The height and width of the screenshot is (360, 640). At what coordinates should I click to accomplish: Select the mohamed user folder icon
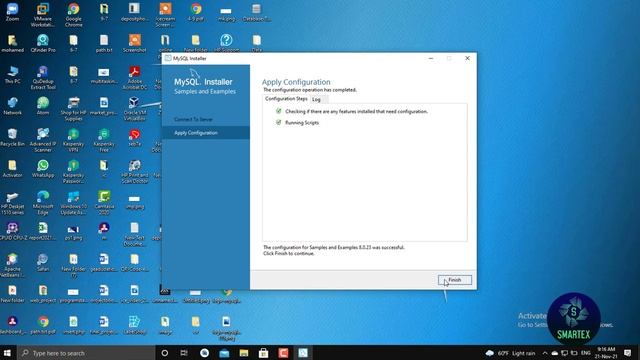(x=12, y=43)
